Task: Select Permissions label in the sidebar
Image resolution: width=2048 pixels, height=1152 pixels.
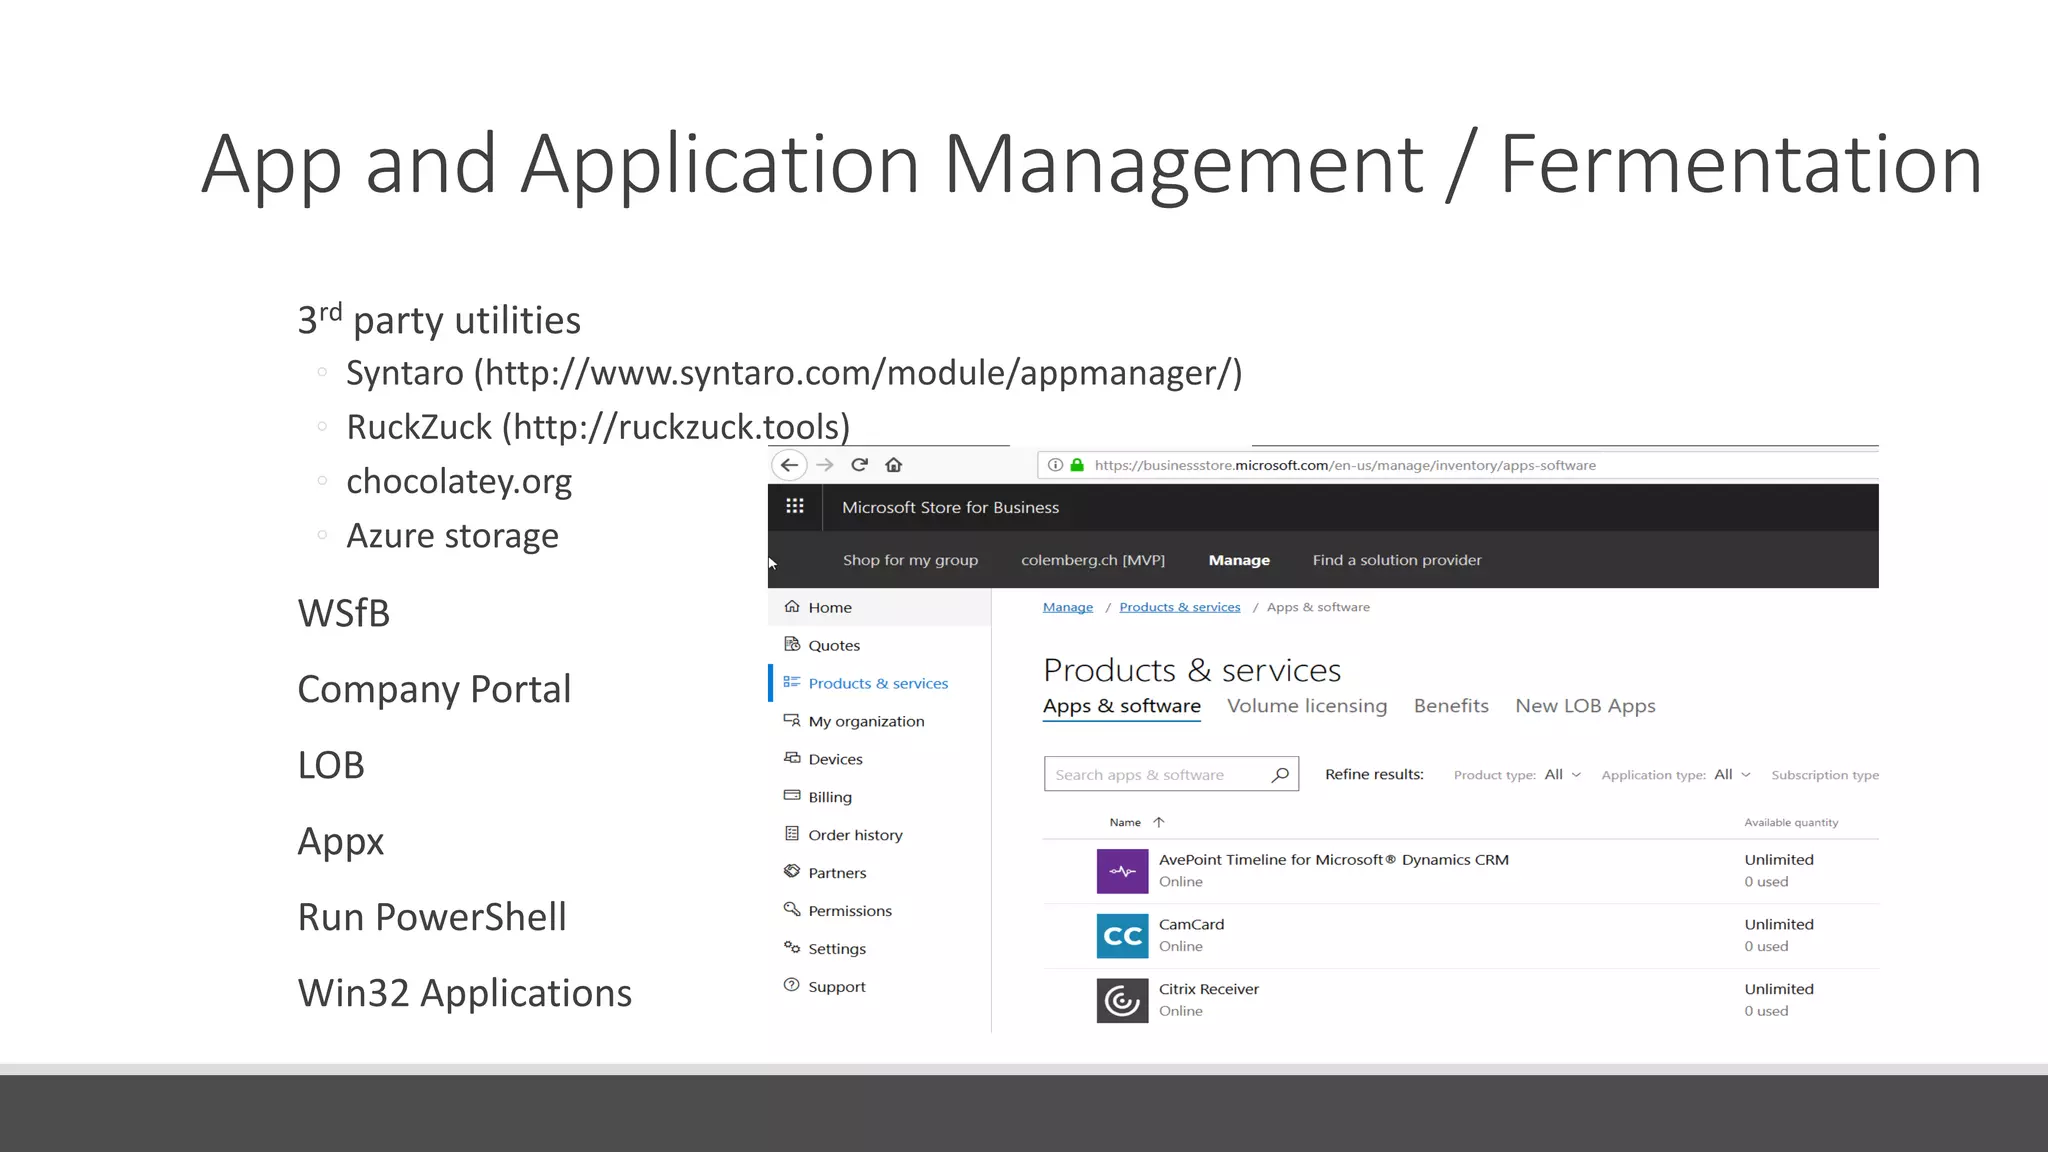Action: (x=850, y=911)
